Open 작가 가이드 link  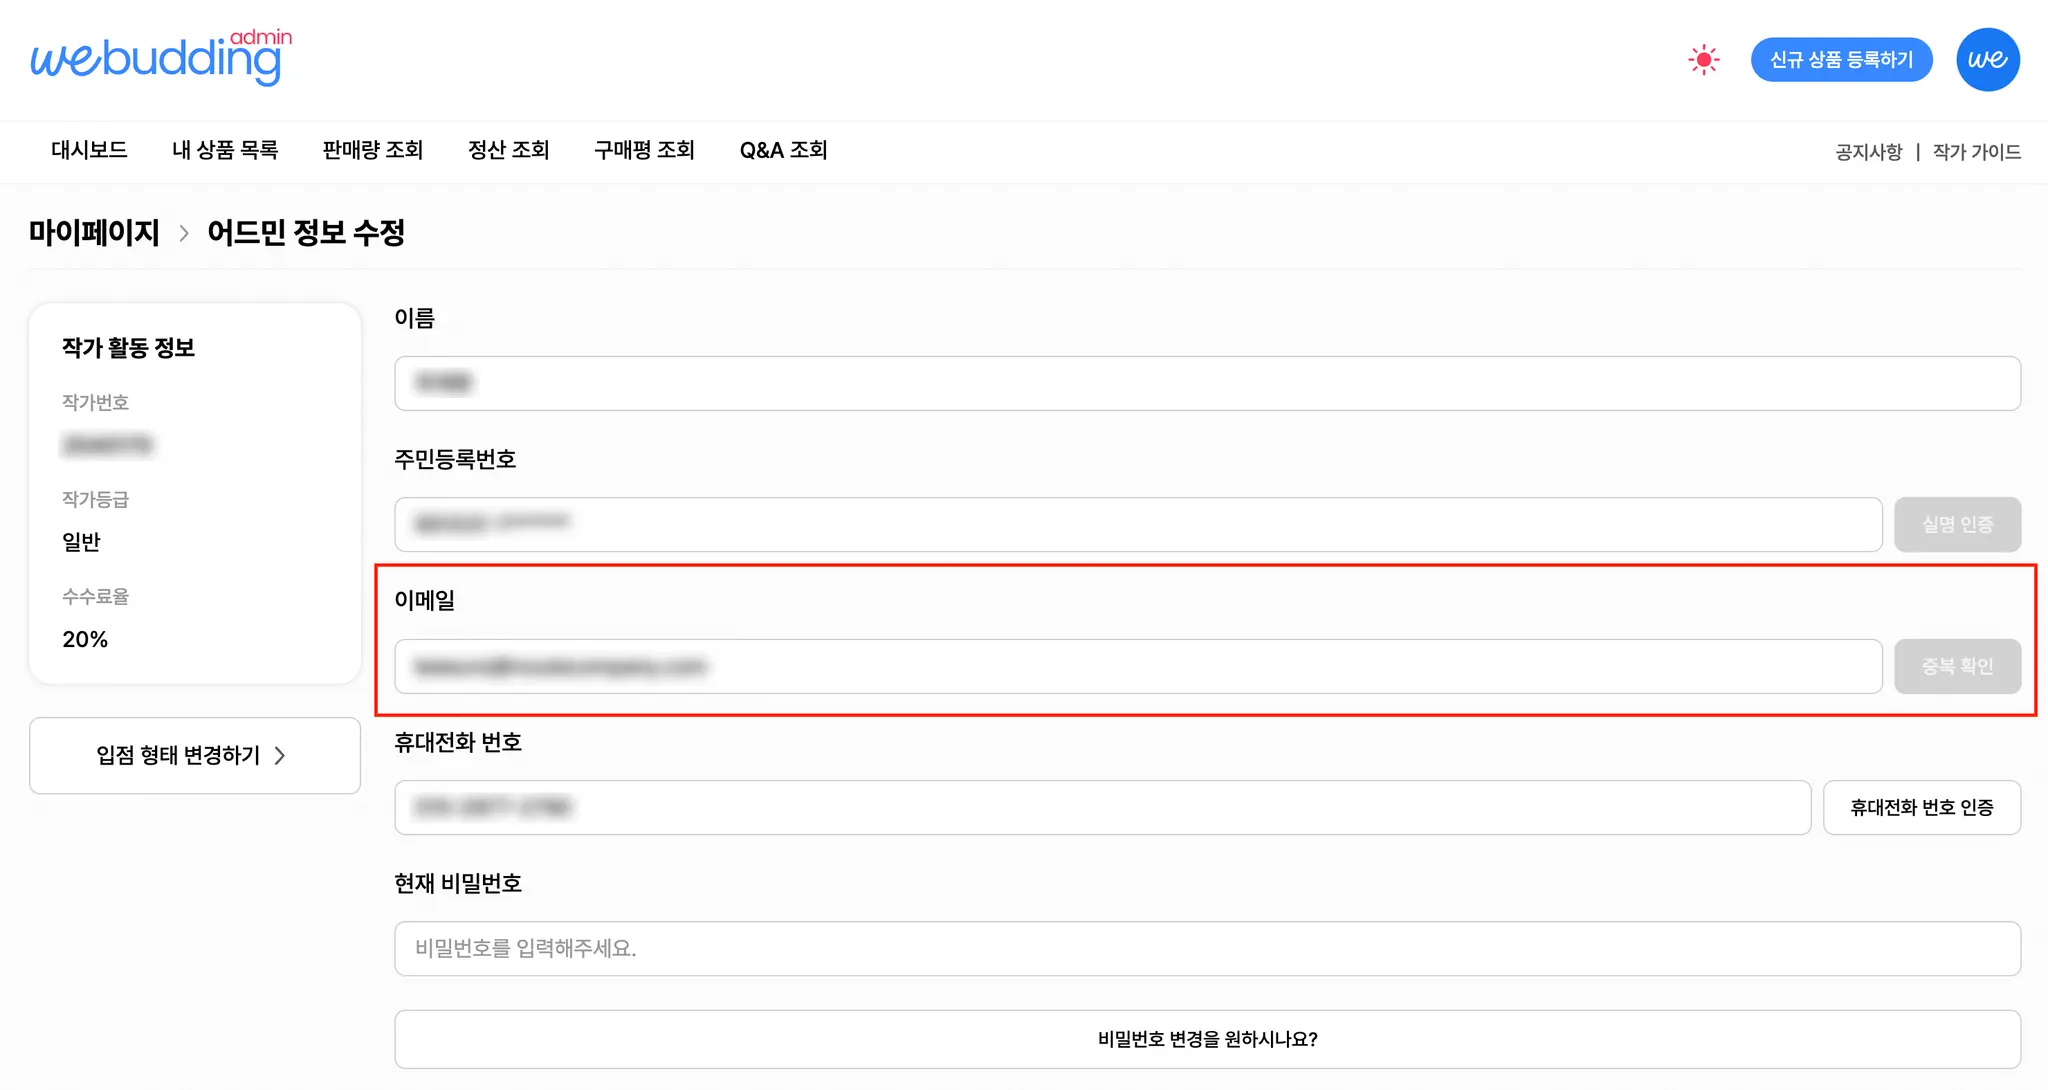(x=1976, y=152)
